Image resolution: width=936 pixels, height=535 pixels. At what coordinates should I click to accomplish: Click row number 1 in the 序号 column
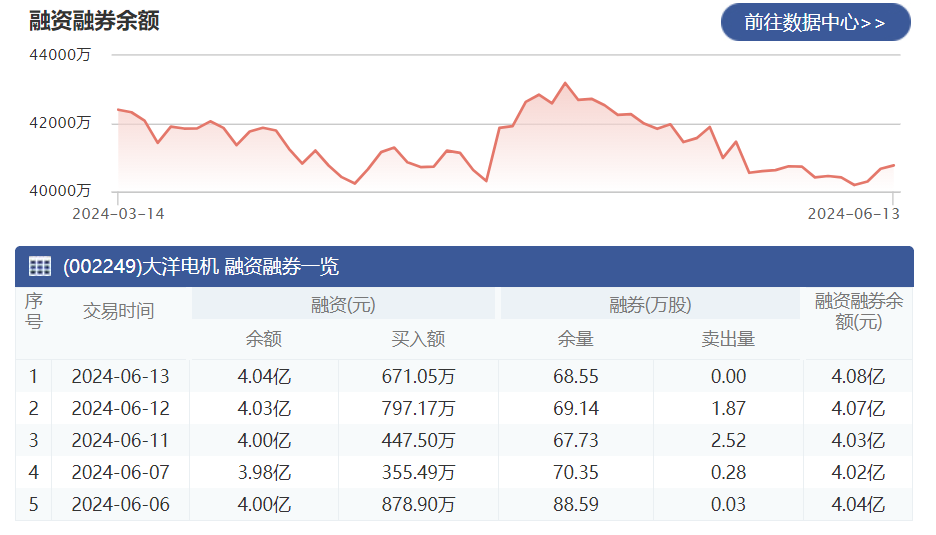(33, 376)
